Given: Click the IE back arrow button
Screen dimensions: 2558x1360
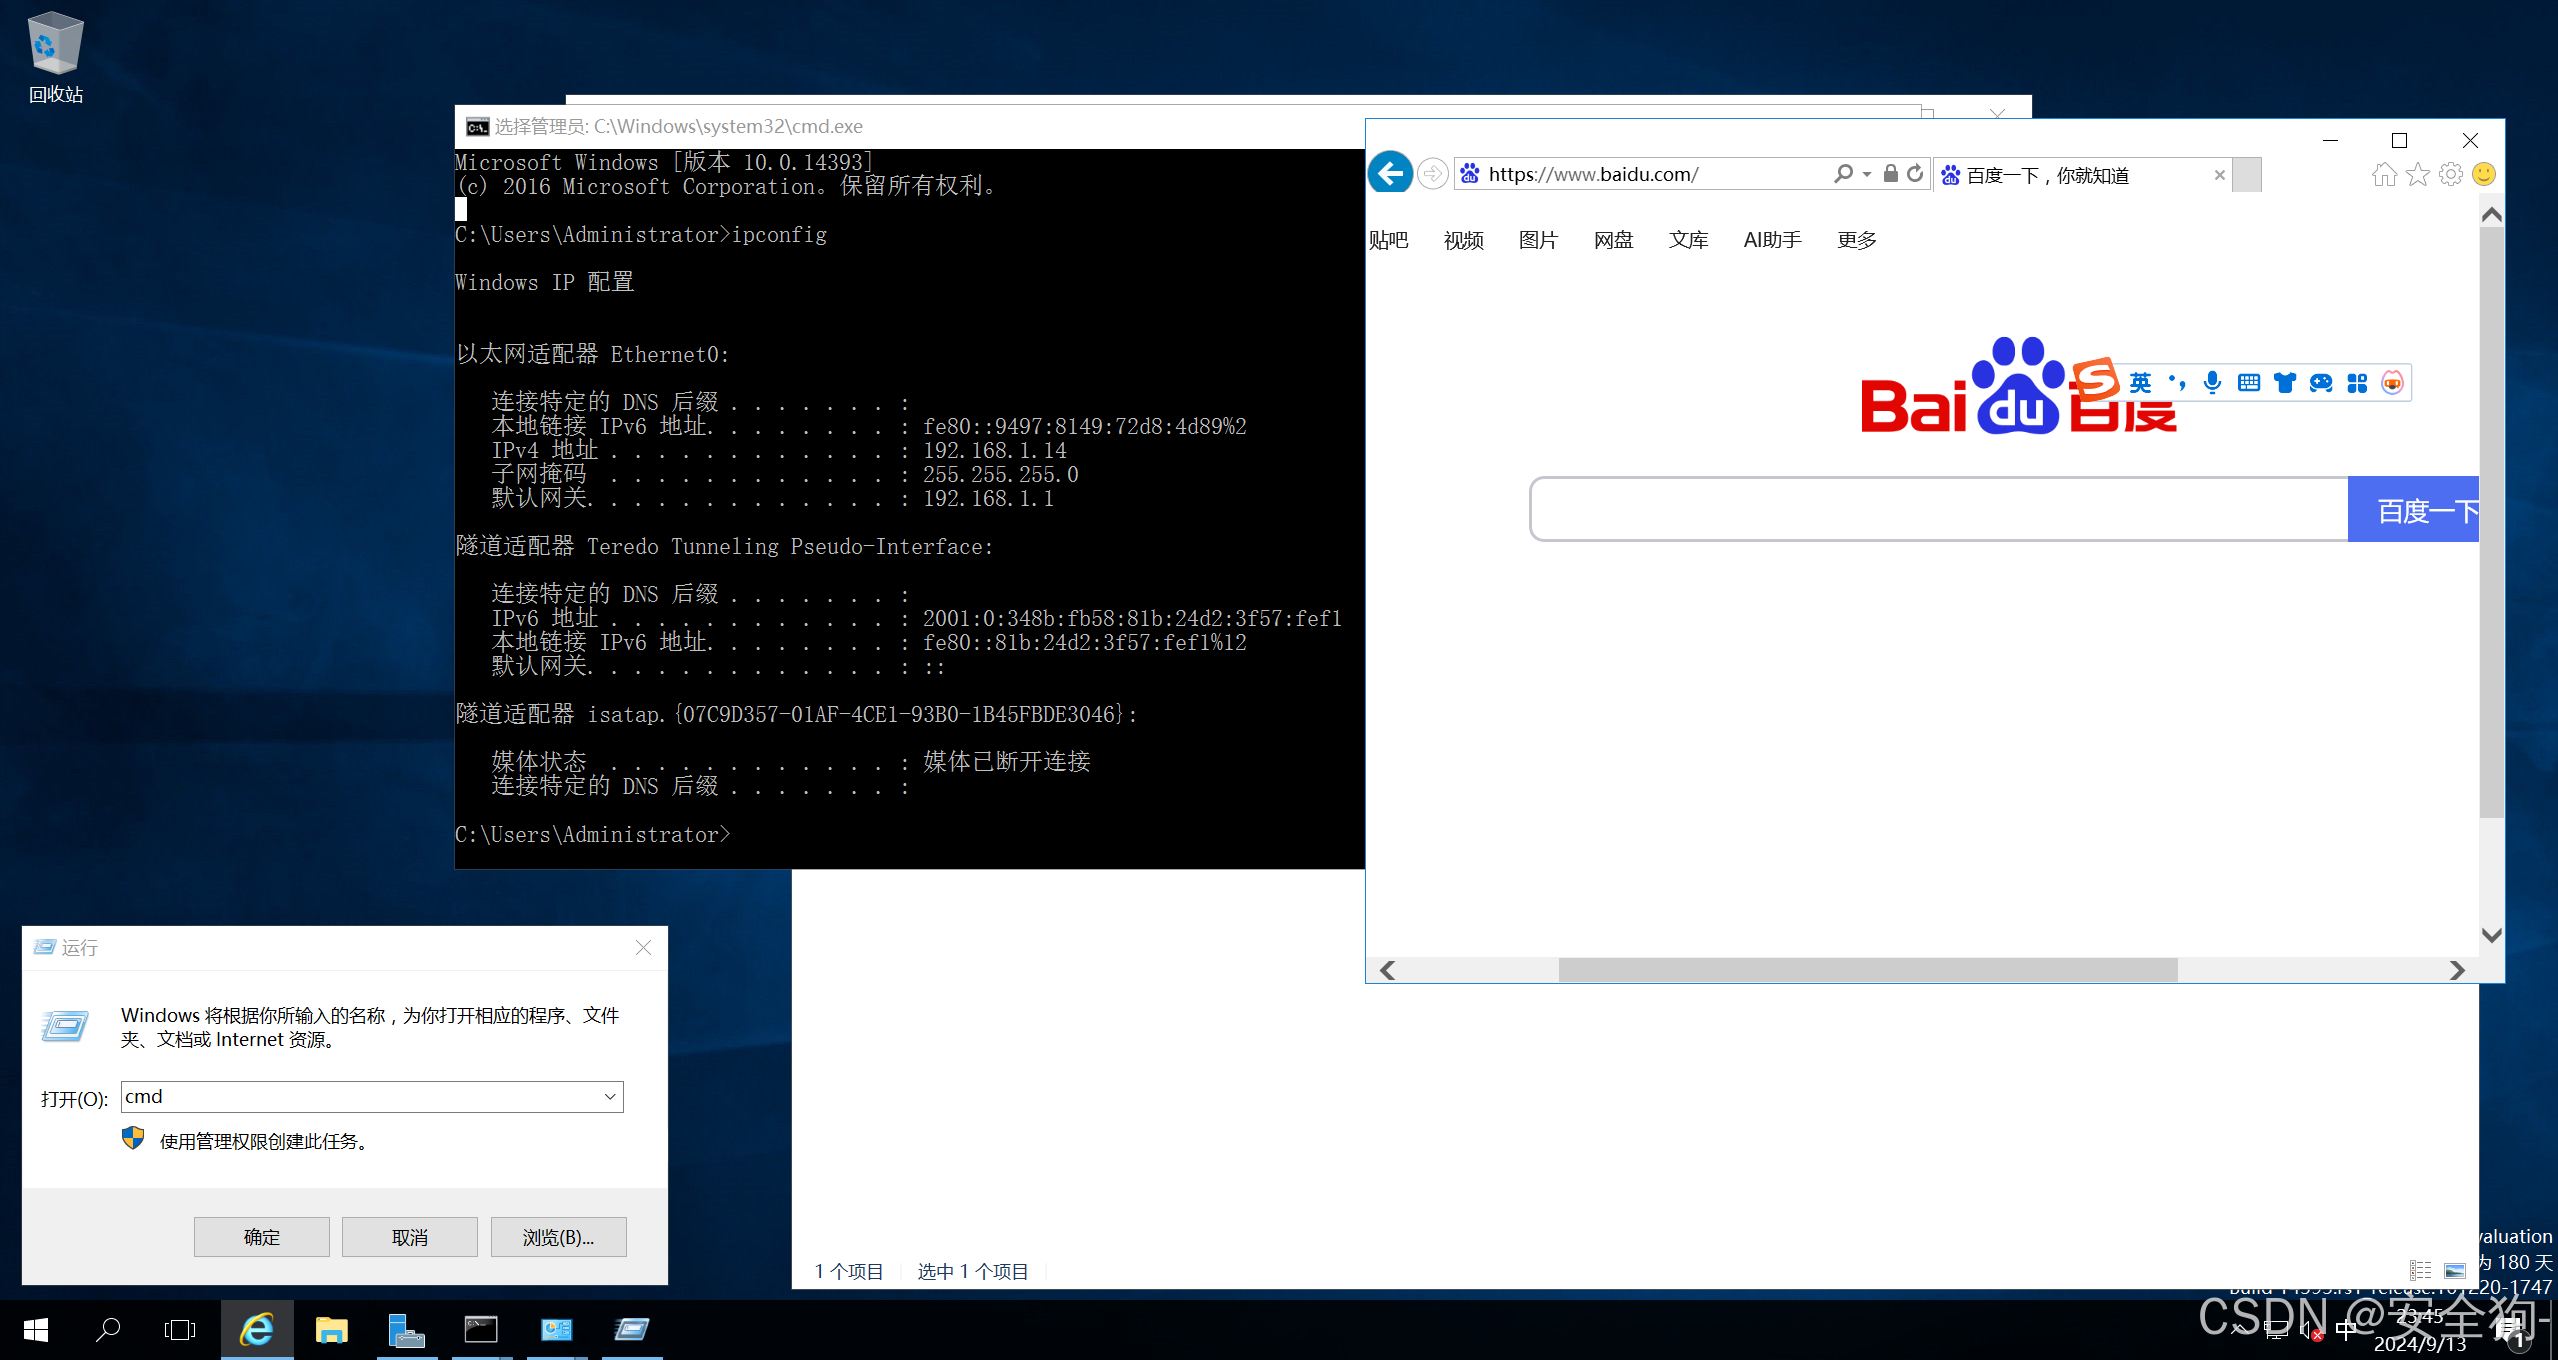Looking at the screenshot, I should click(1390, 174).
